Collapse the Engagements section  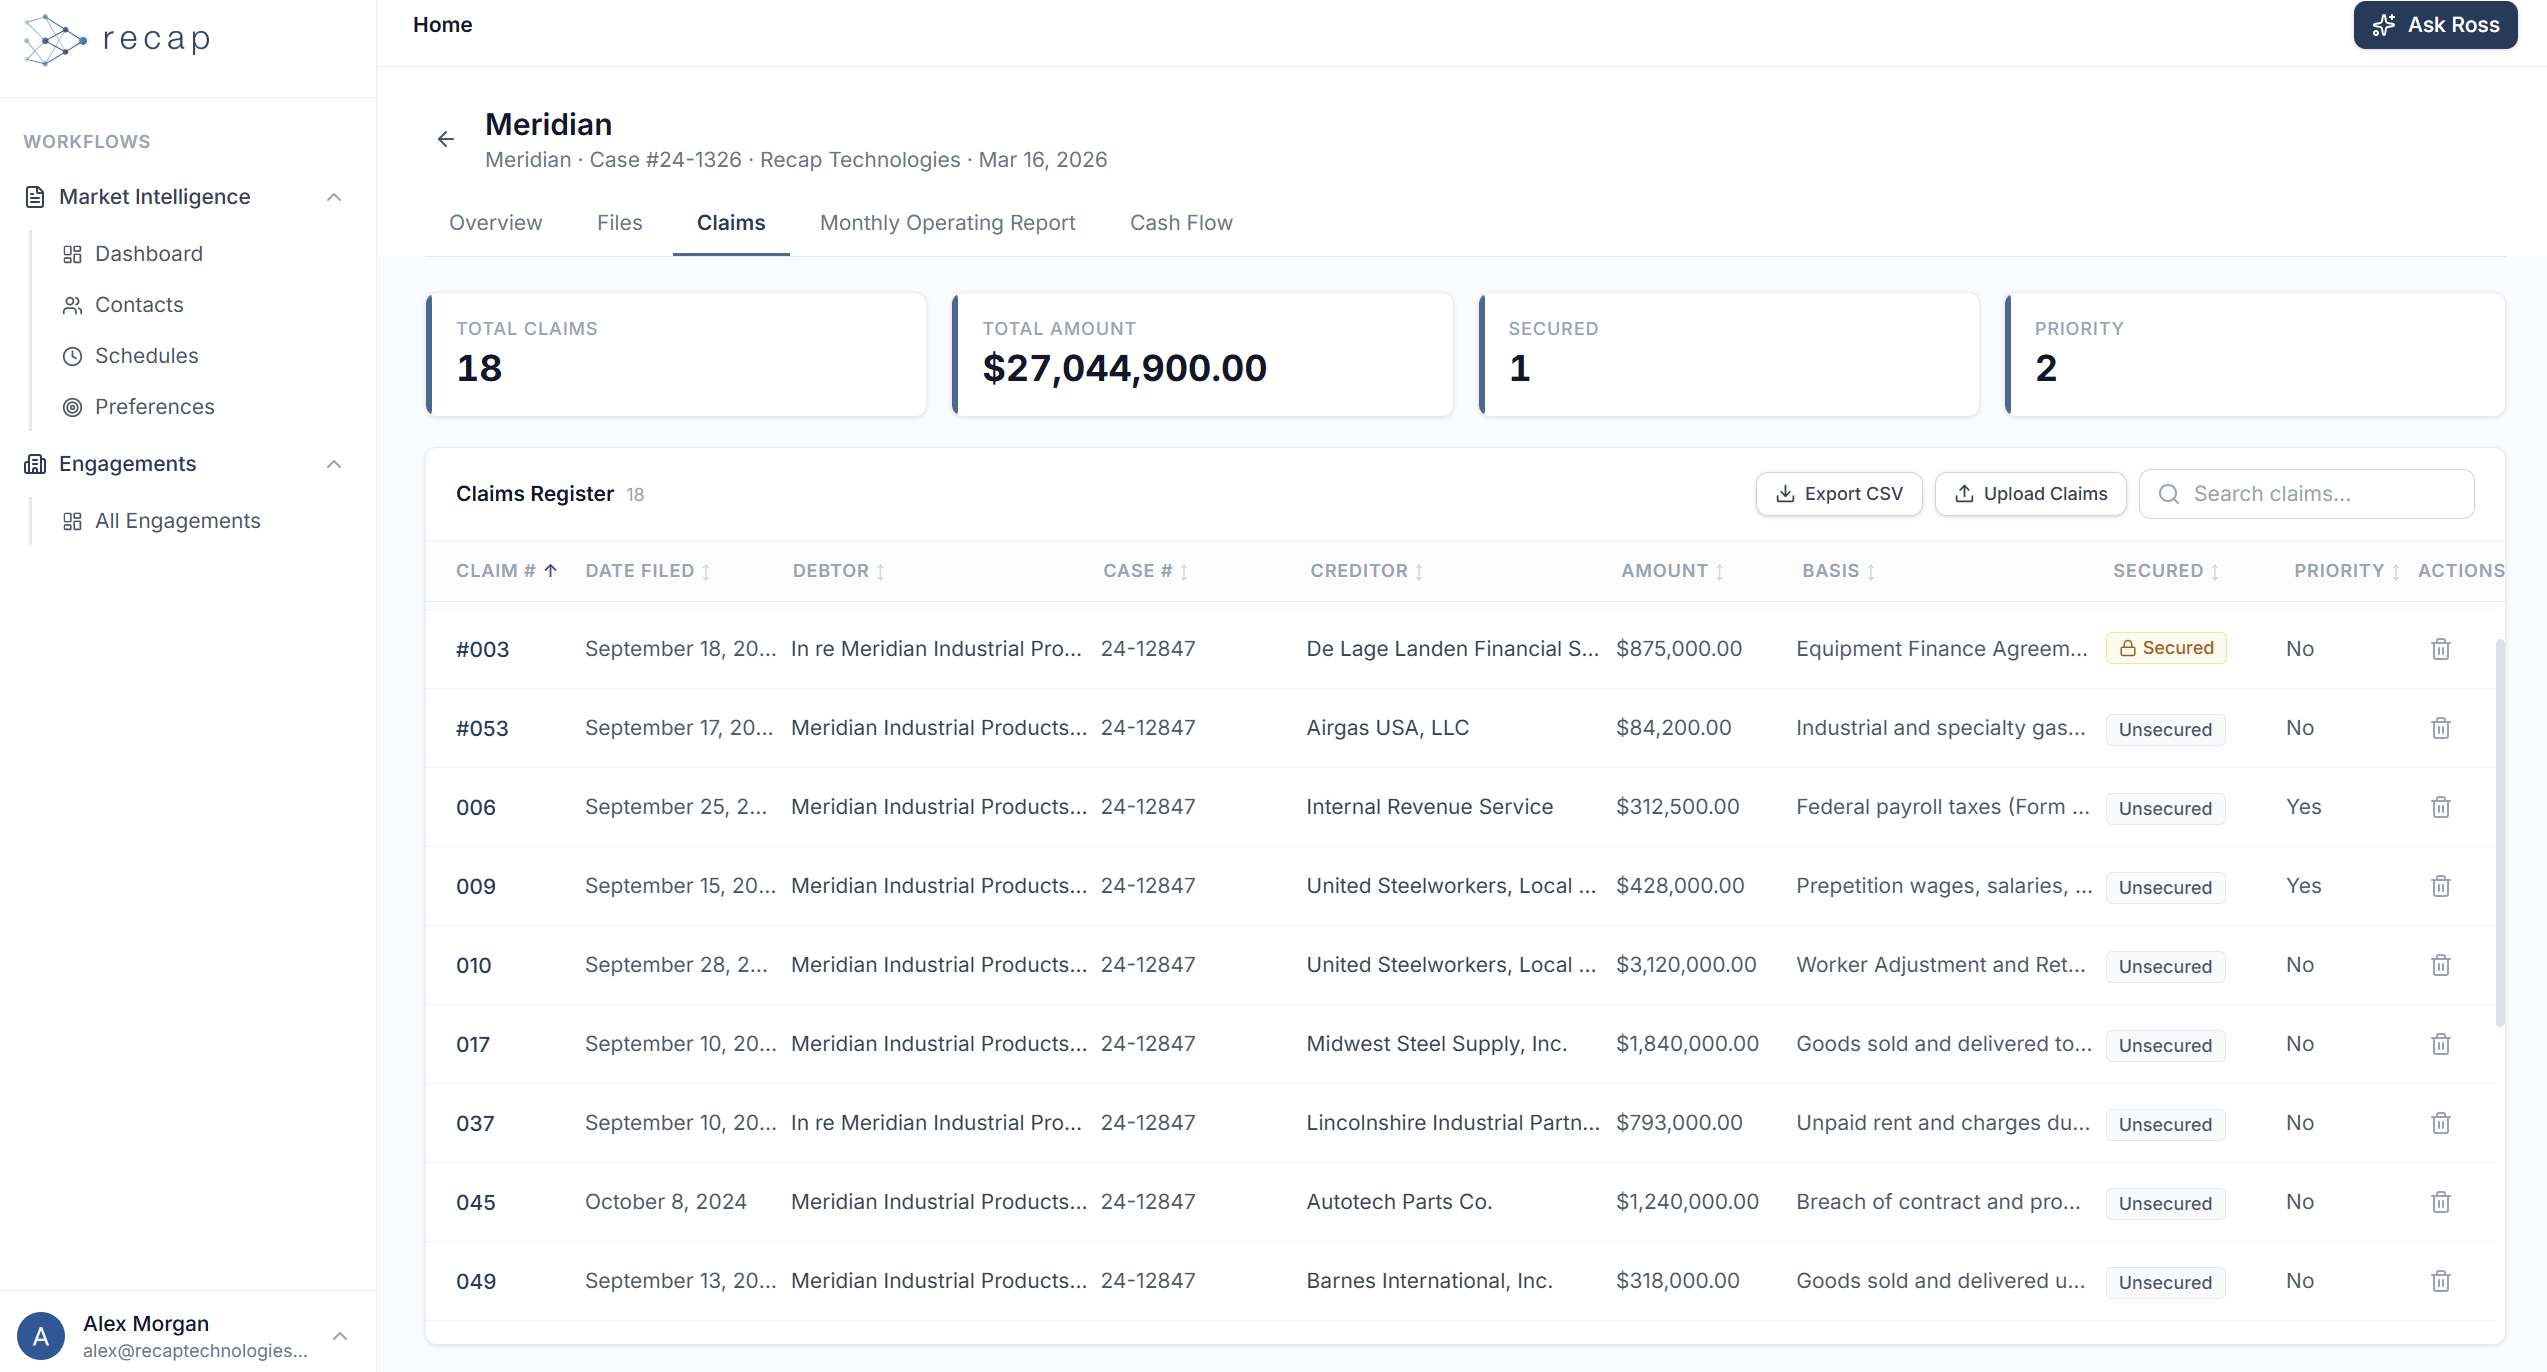tap(336, 464)
